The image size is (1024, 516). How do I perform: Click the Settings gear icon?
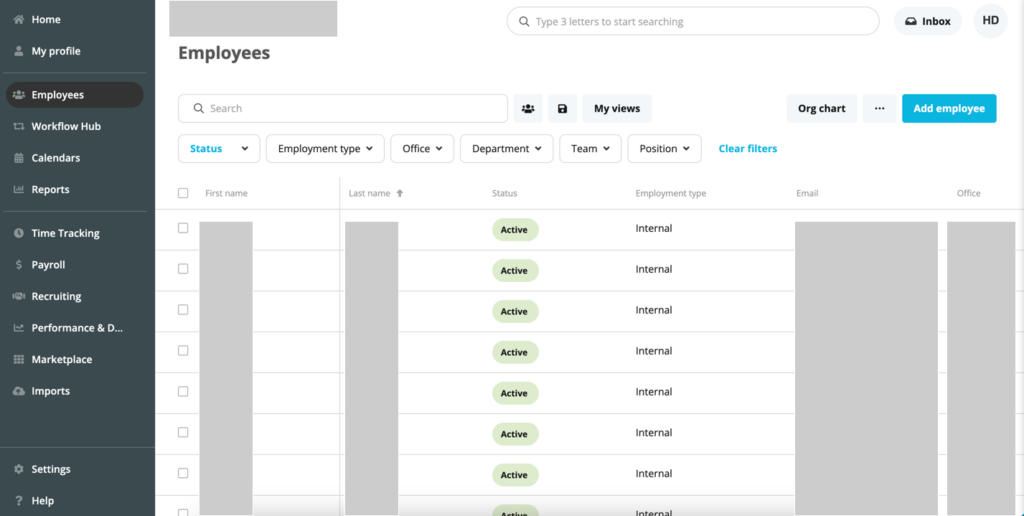tap(18, 469)
